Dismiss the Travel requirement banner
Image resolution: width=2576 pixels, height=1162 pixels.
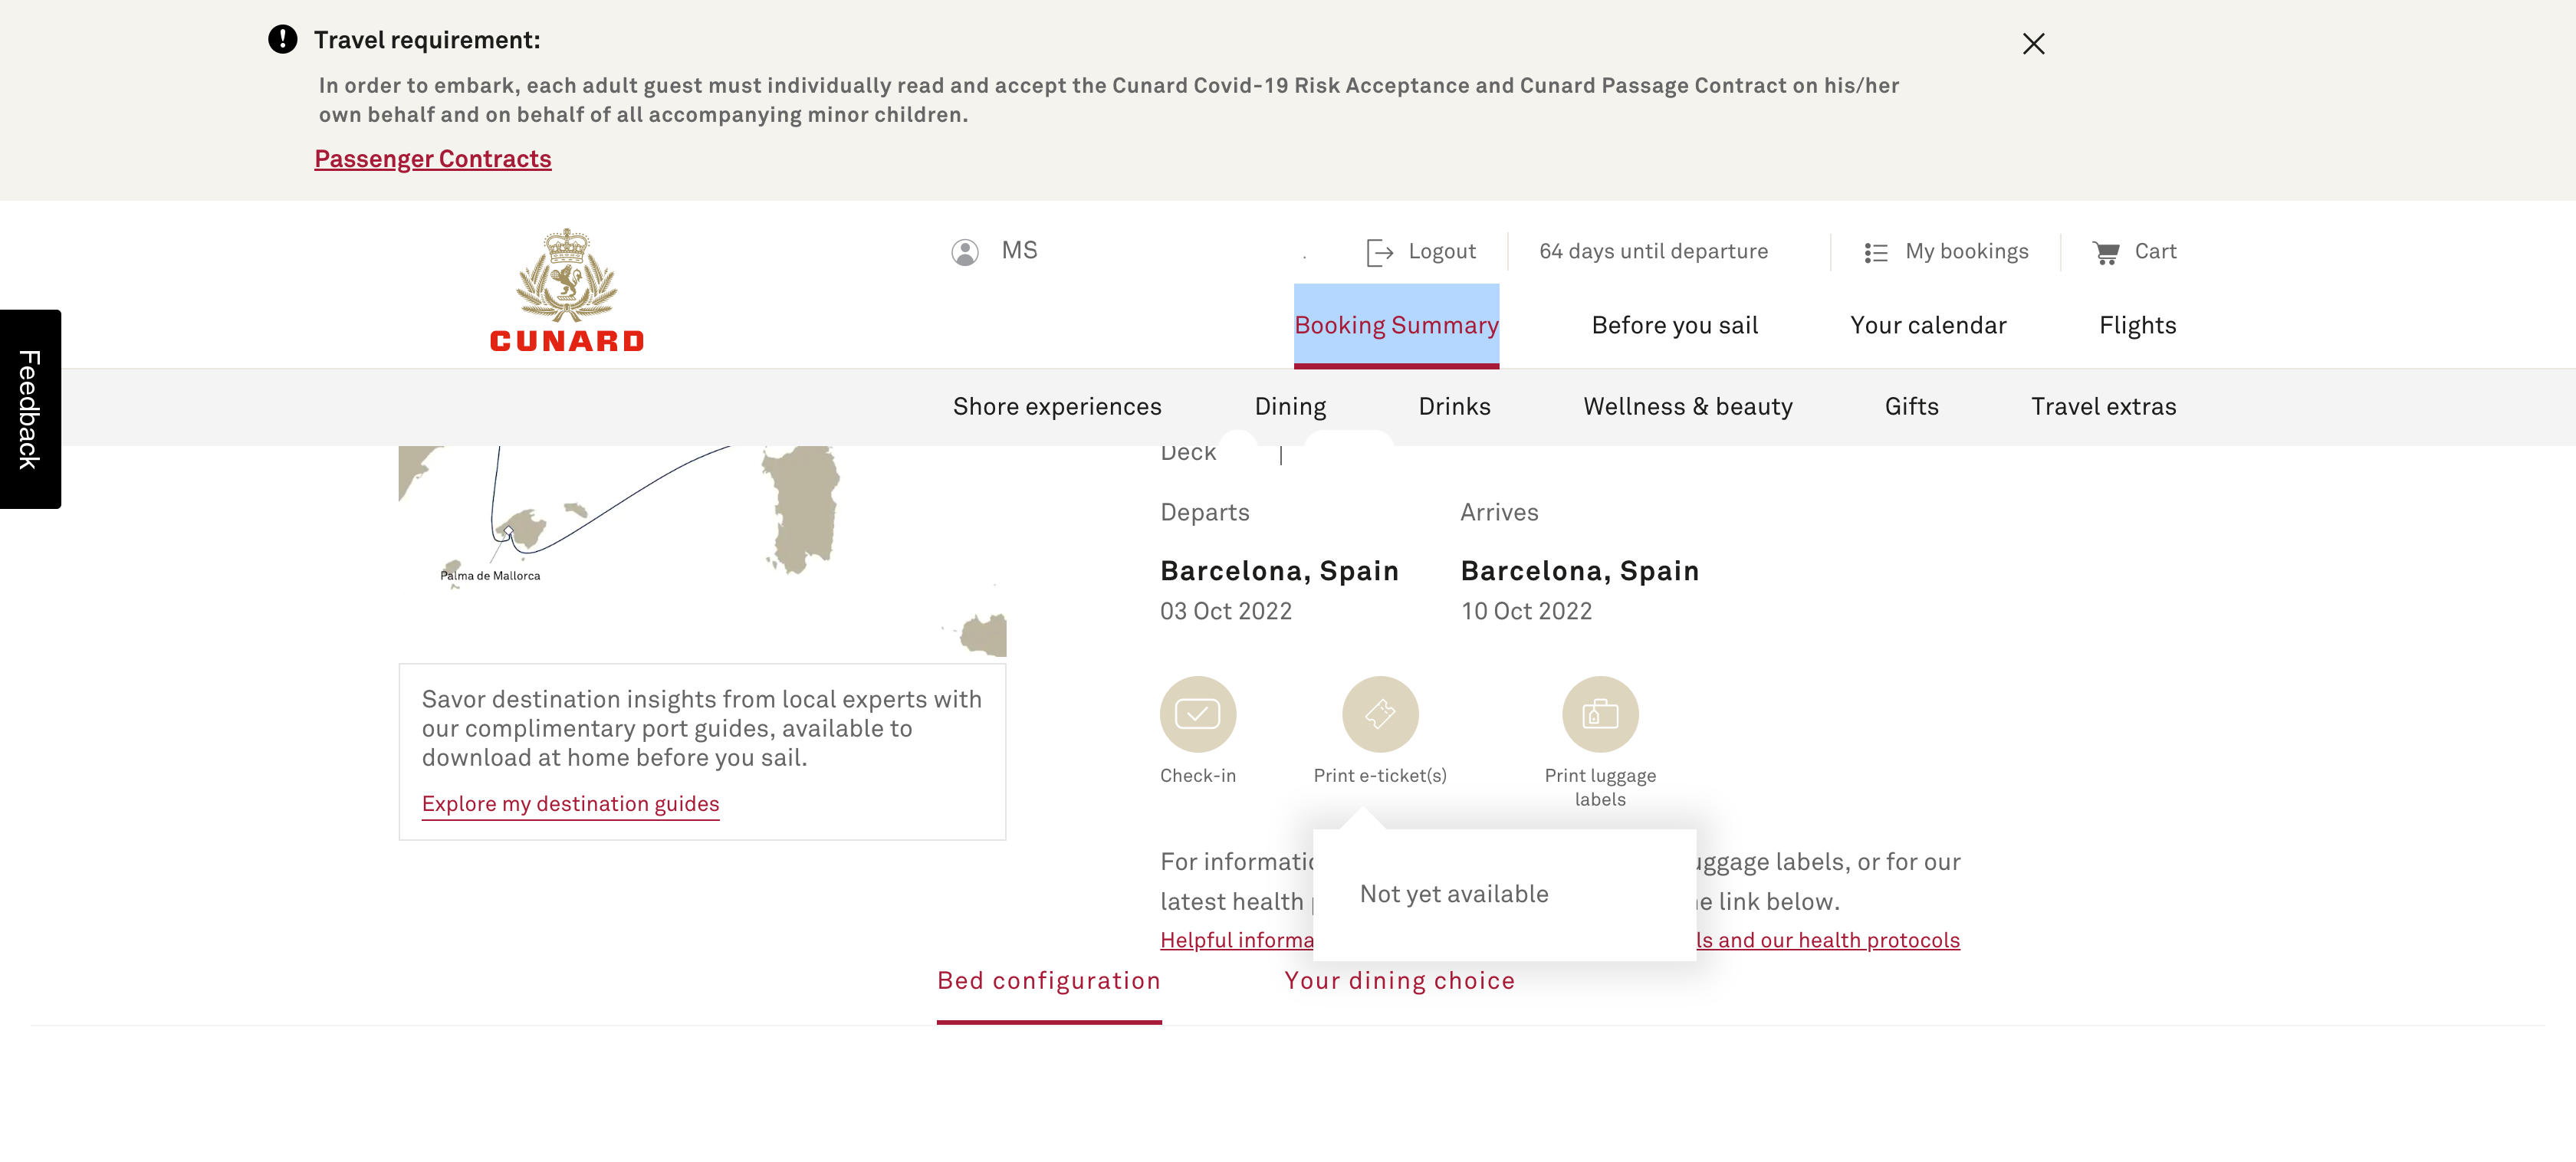click(x=2032, y=43)
